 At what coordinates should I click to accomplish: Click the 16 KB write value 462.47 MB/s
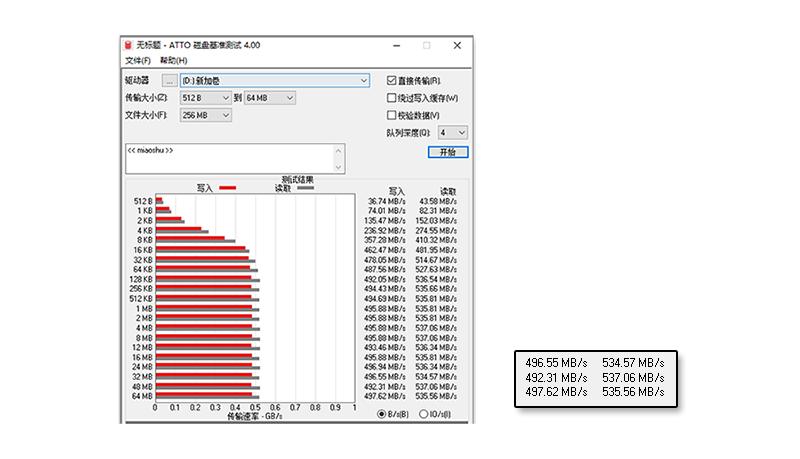[385, 250]
